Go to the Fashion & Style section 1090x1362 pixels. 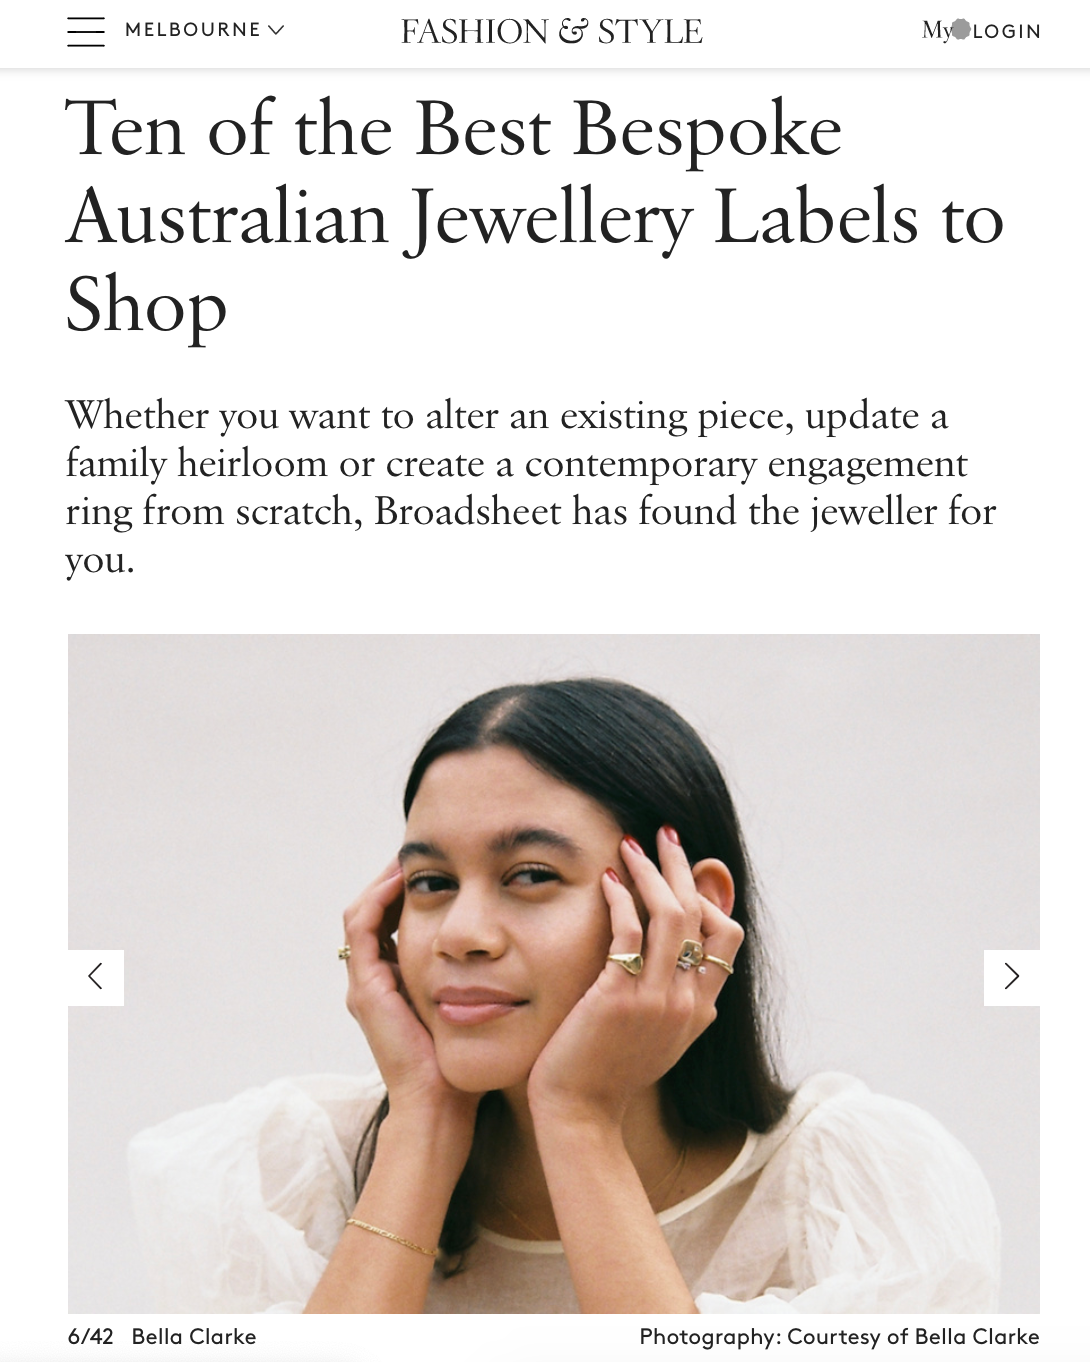551,31
